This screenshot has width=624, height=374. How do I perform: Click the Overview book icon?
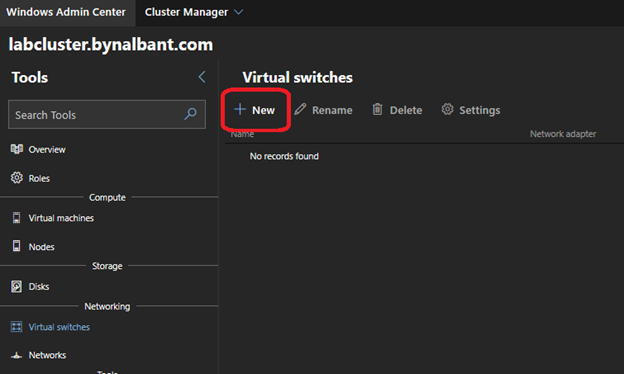(x=17, y=149)
